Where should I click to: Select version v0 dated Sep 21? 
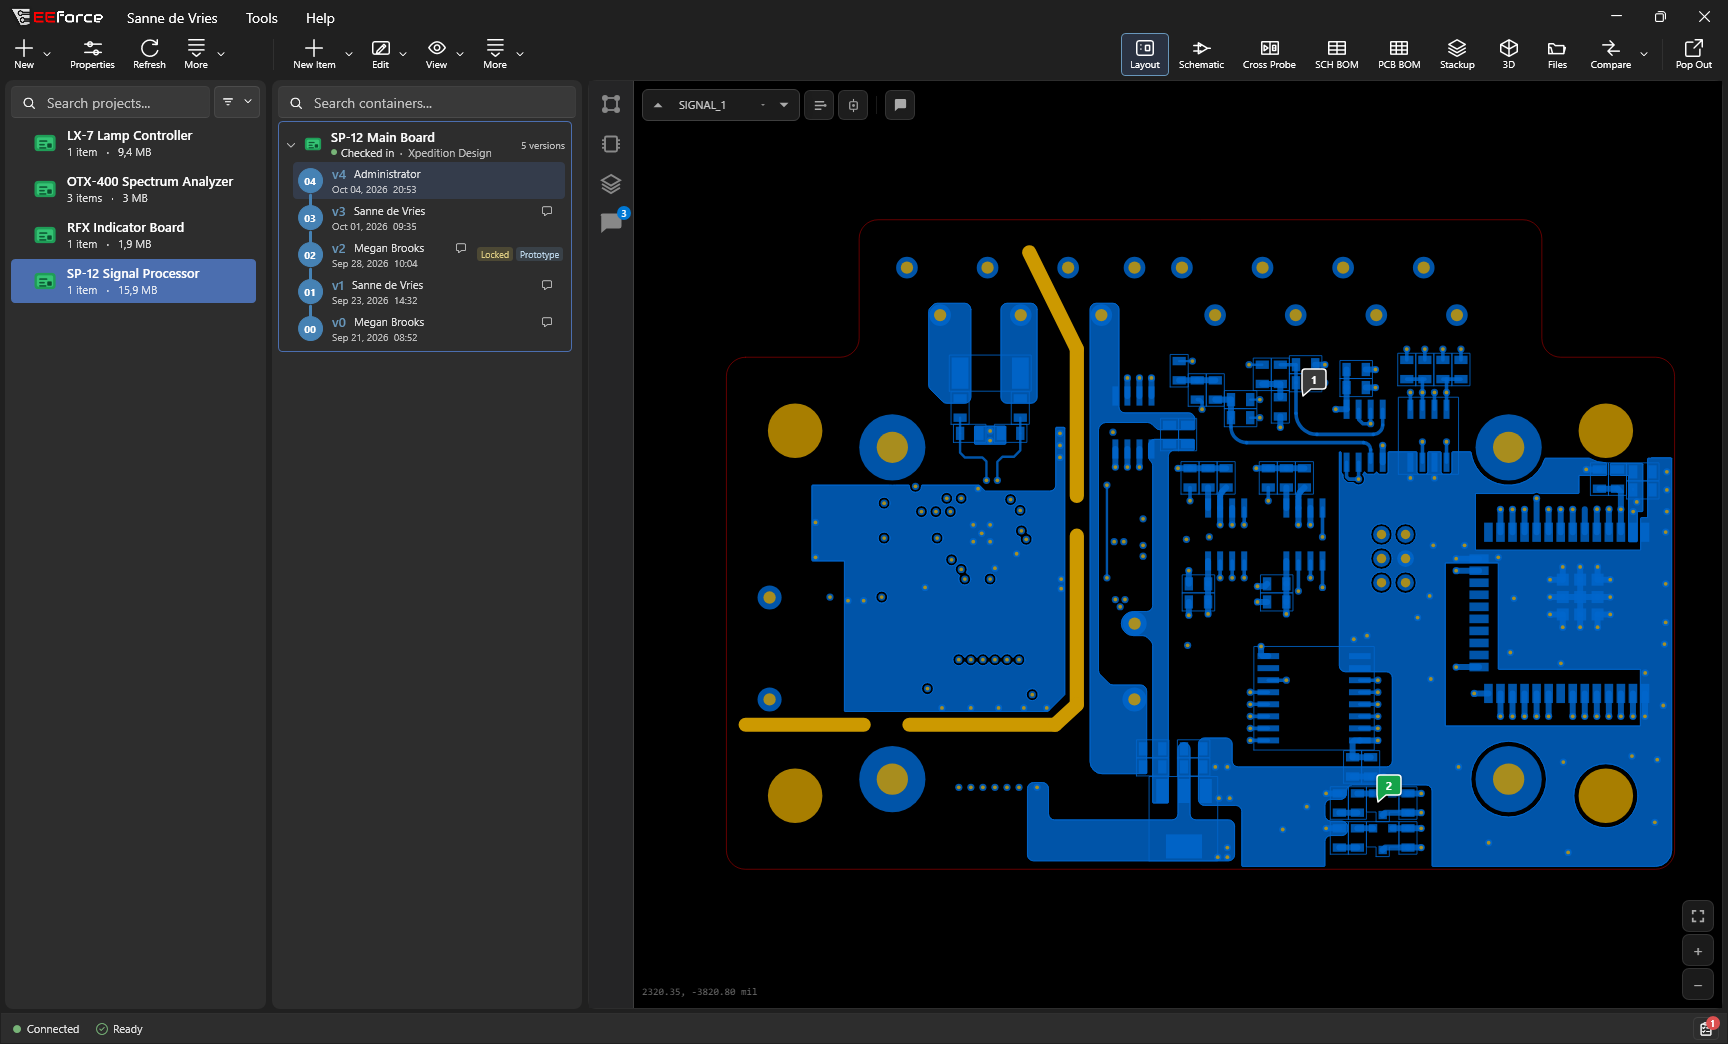429,329
